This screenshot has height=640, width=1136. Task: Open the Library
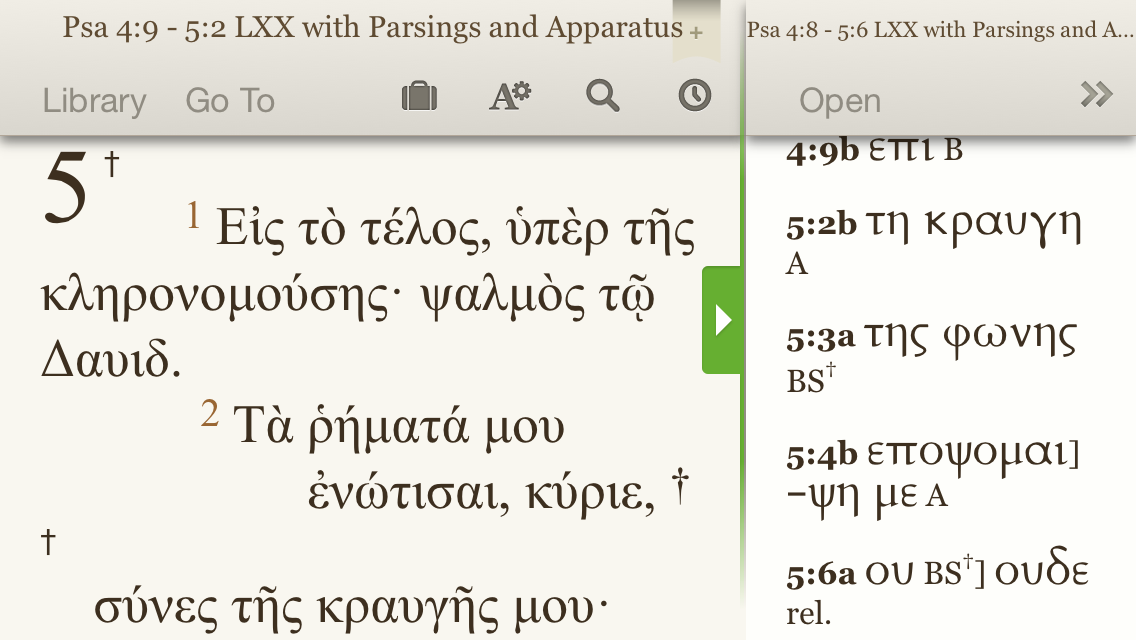pos(94,100)
